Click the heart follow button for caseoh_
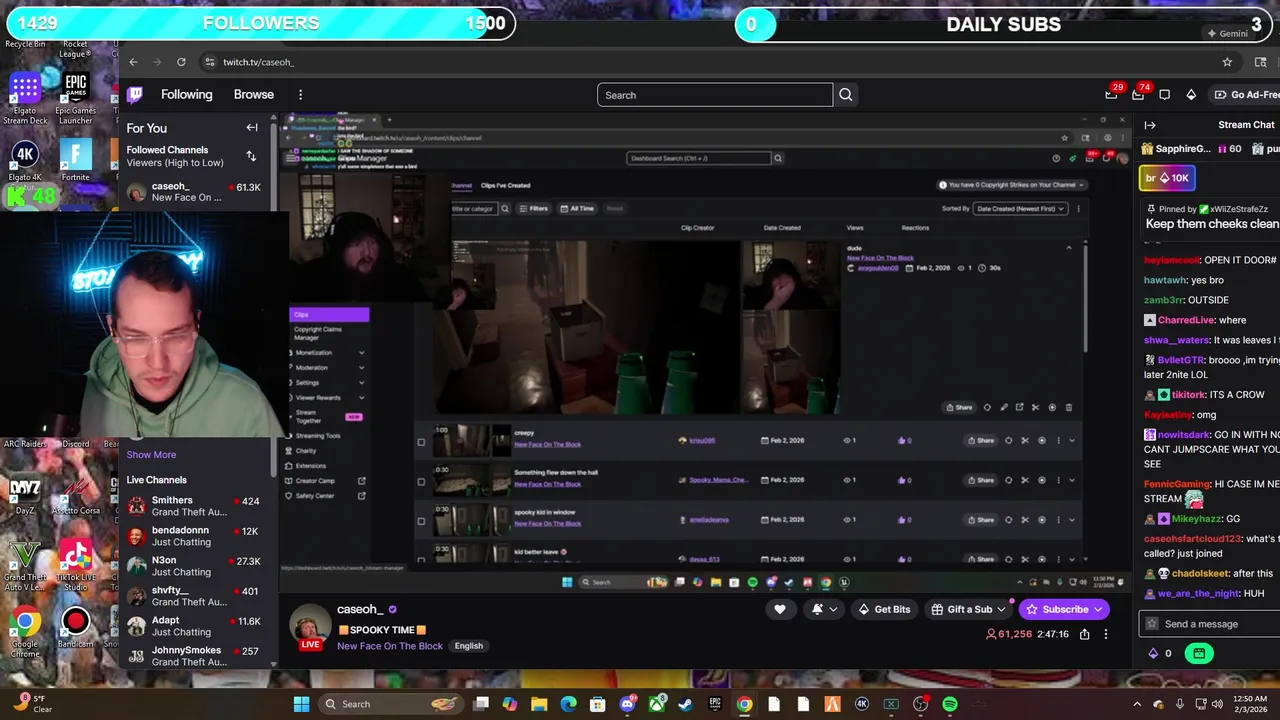1280x720 pixels. point(780,609)
